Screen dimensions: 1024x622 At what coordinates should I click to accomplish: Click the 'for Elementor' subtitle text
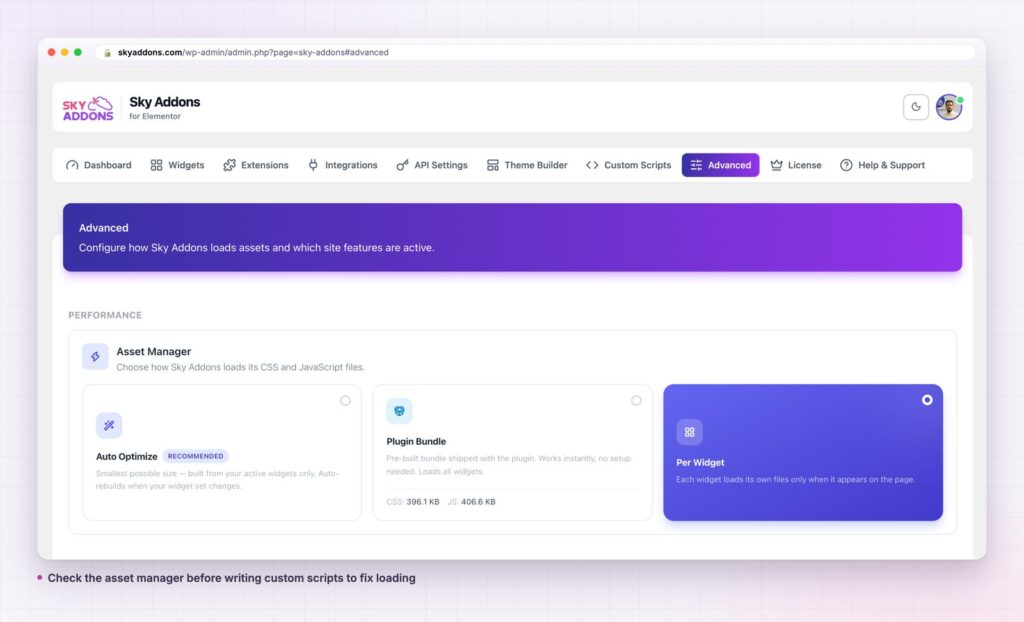point(155,116)
